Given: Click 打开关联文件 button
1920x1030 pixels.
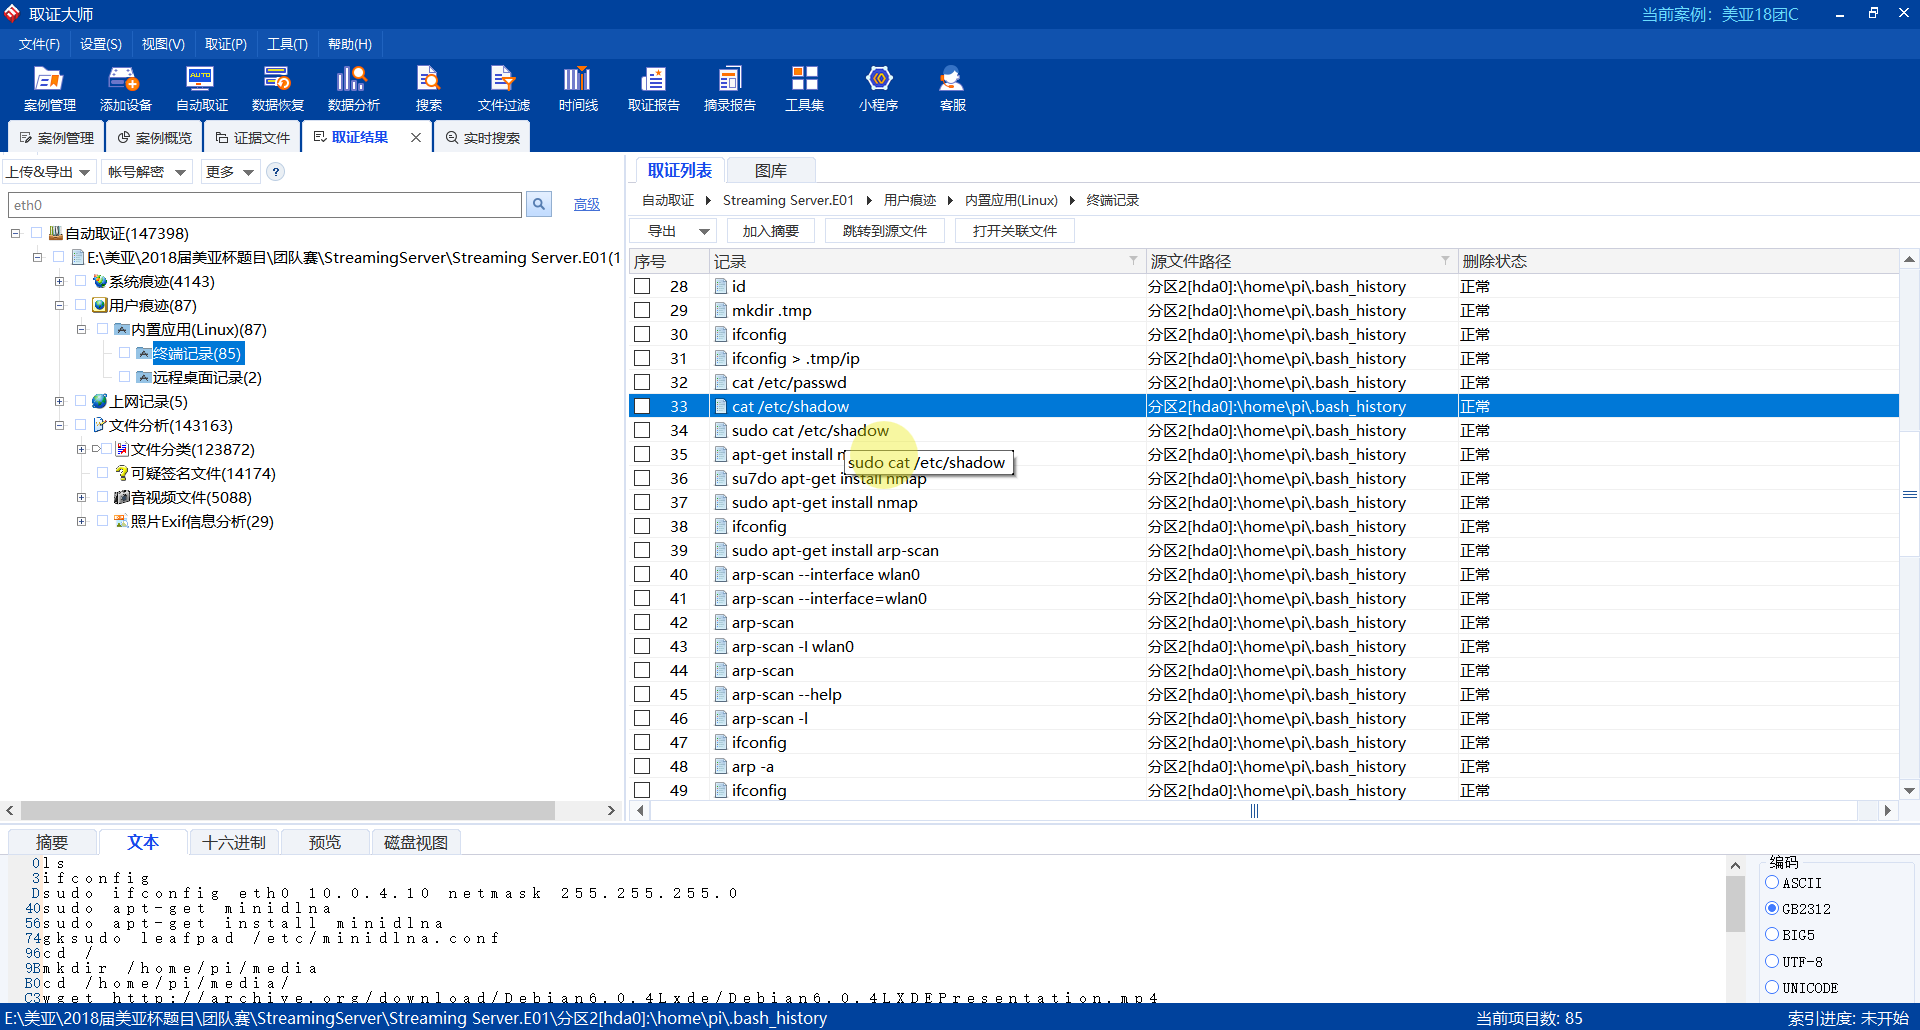Looking at the screenshot, I should tap(1015, 231).
